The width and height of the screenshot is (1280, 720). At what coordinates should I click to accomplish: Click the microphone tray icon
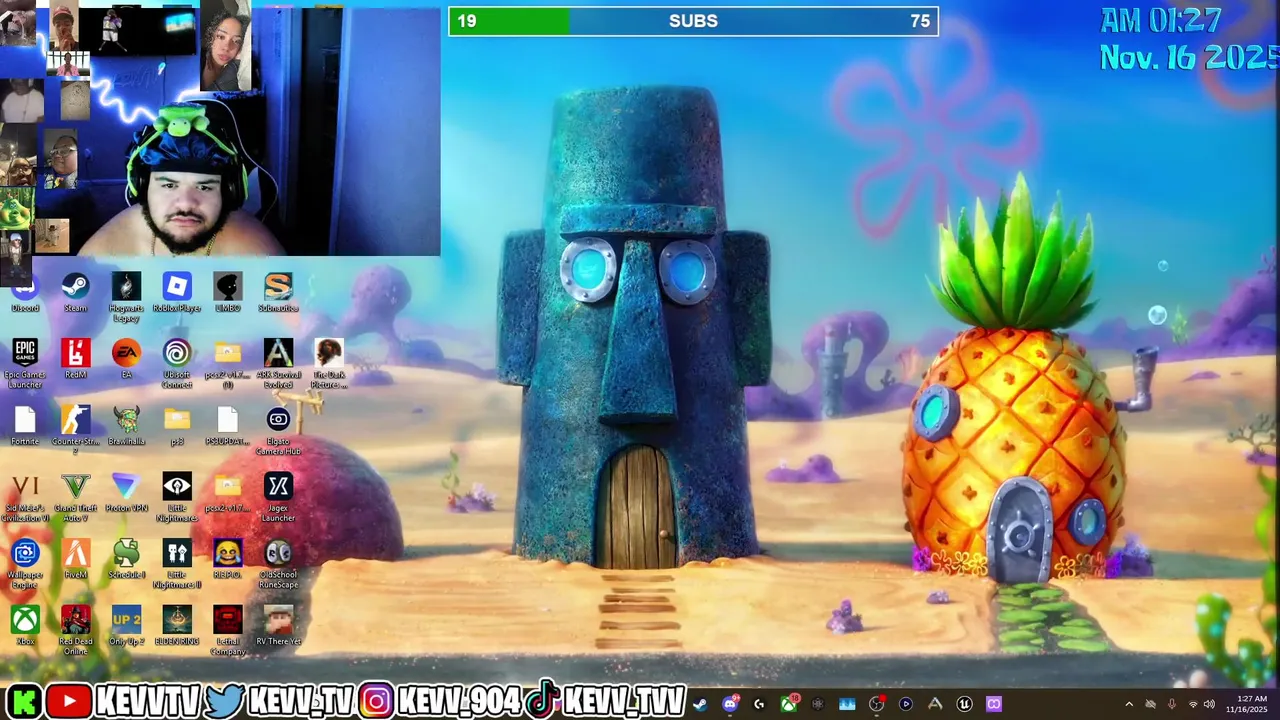pyautogui.click(x=1171, y=704)
